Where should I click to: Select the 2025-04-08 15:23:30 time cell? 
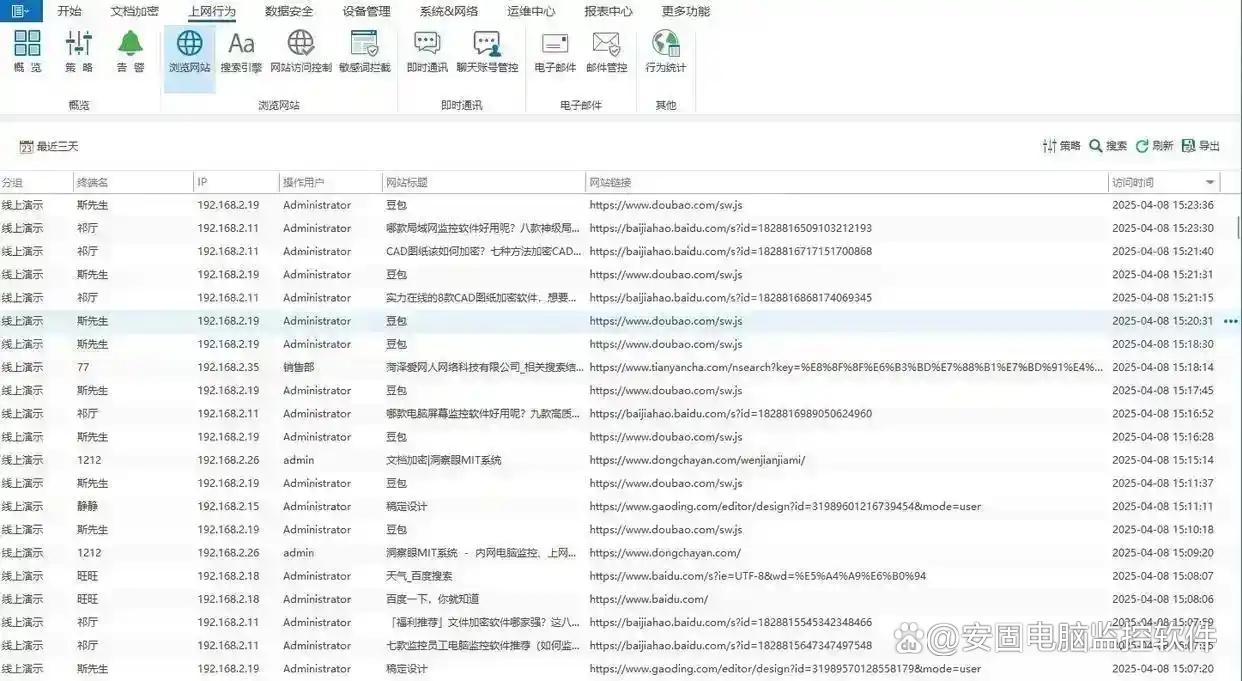click(x=1163, y=228)
